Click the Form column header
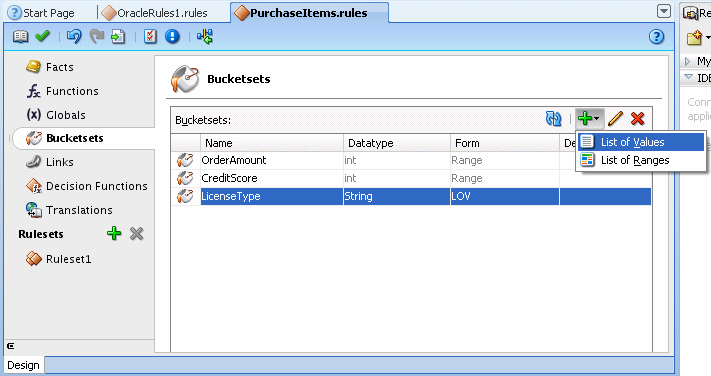 click(505, 143)
